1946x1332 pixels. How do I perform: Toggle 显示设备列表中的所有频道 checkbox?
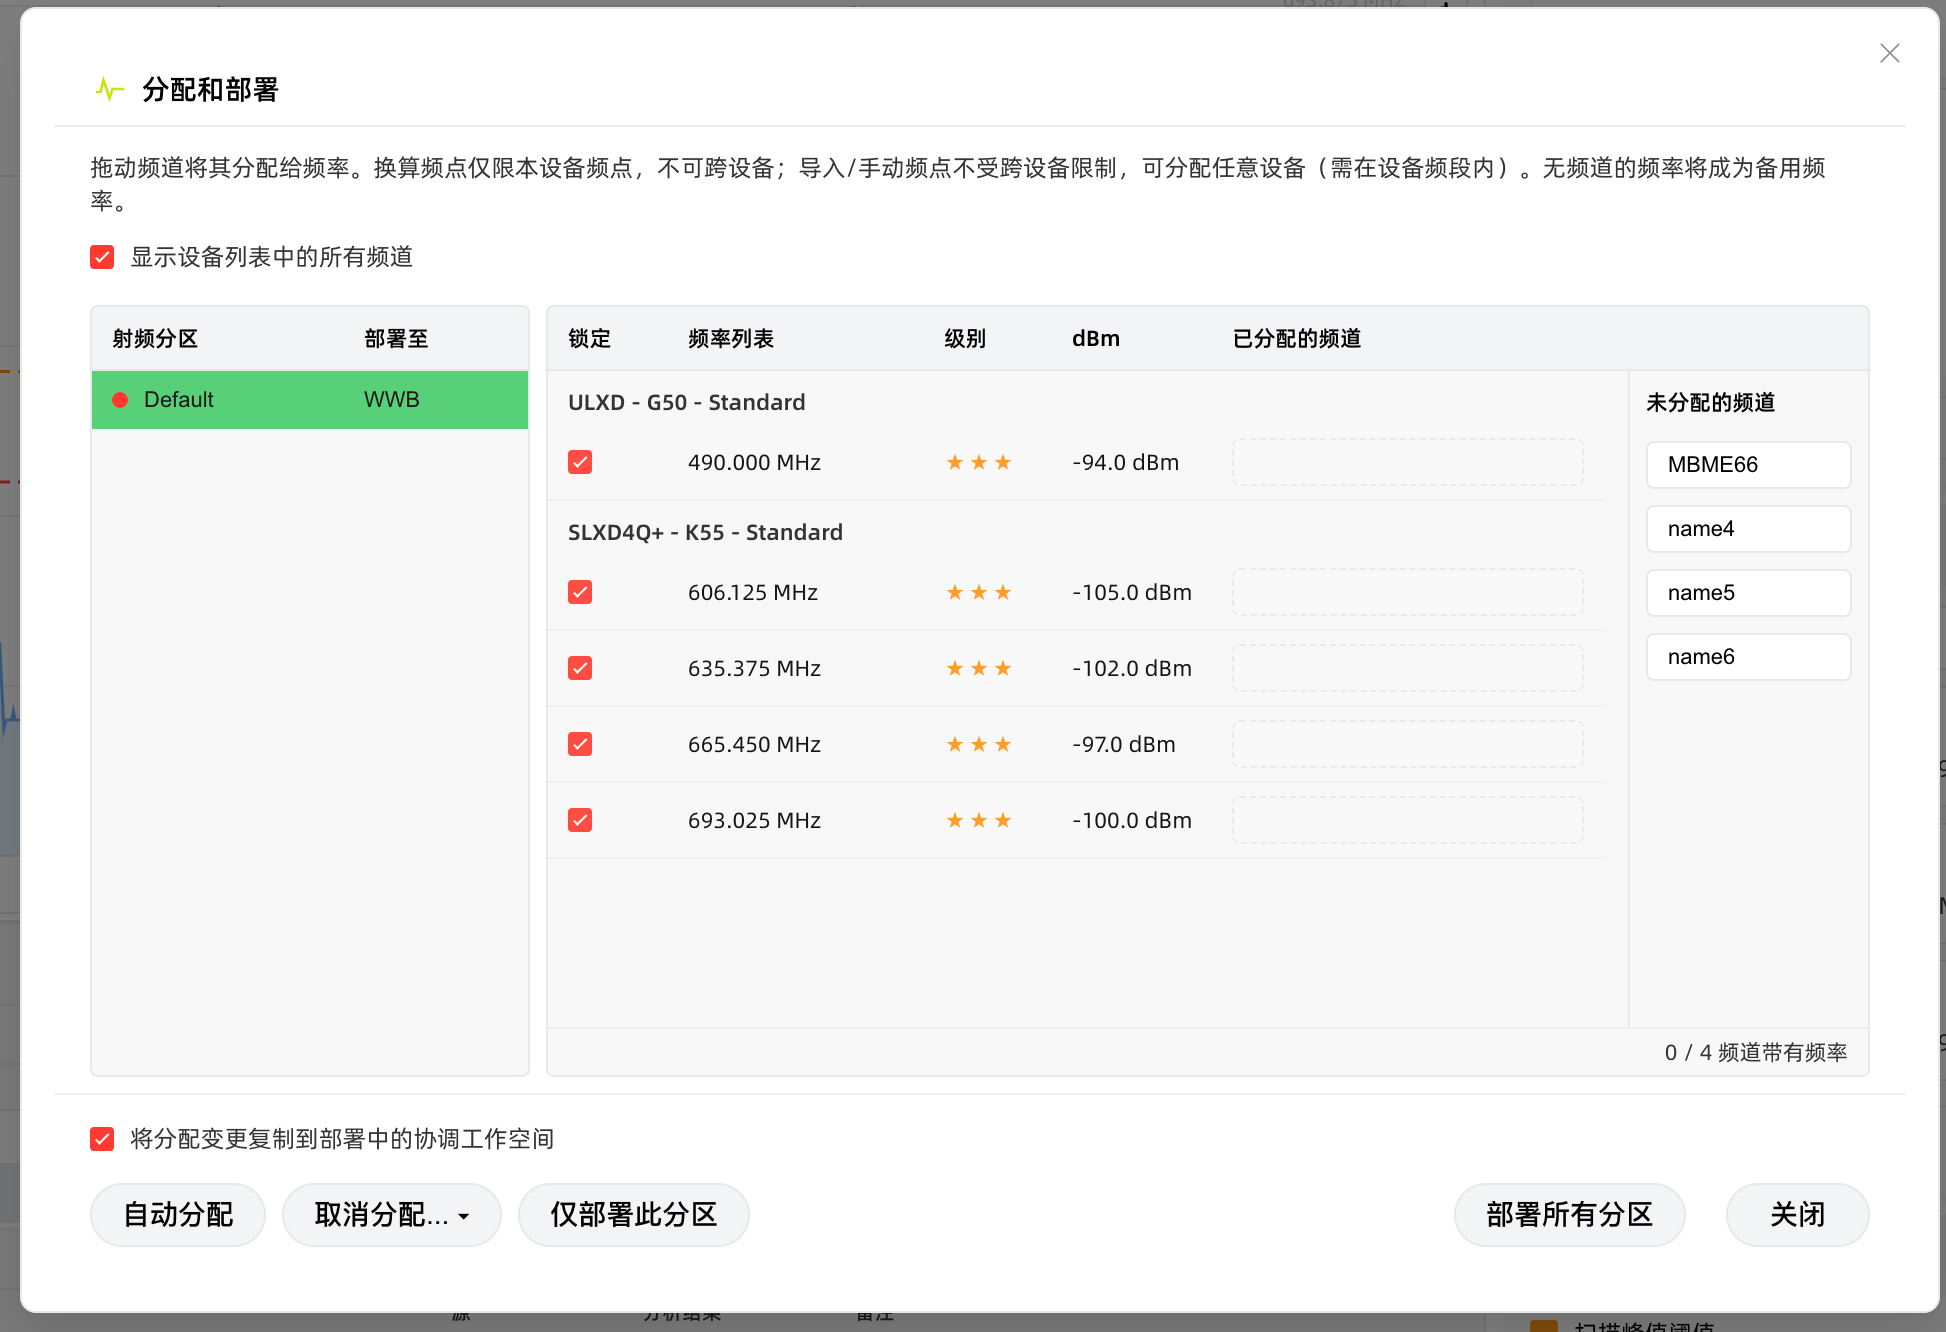[102, 257]
